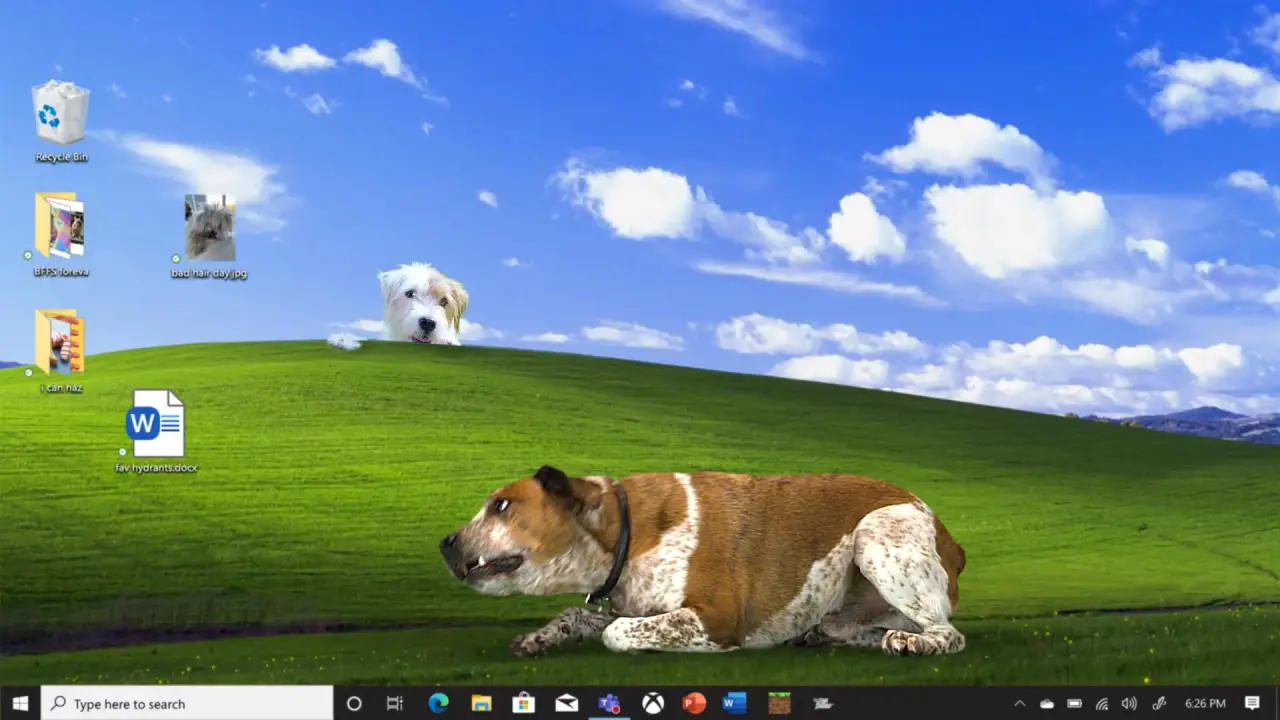Expand the hidden system tray icons chevron
Screen dimensions: 1280x720
1019,703
